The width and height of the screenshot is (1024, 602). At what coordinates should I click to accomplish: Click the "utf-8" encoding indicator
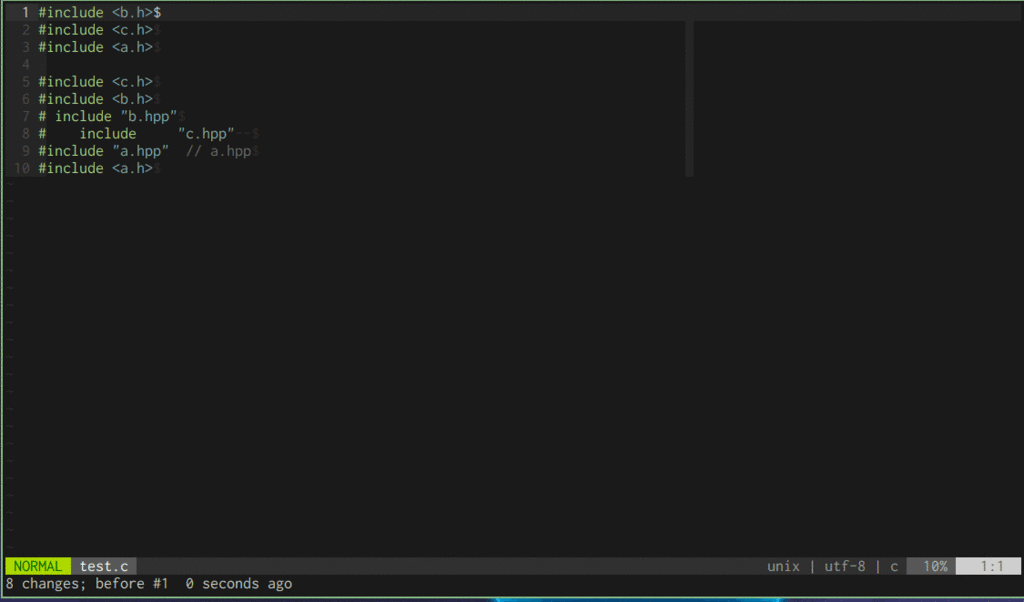[845, 565]
